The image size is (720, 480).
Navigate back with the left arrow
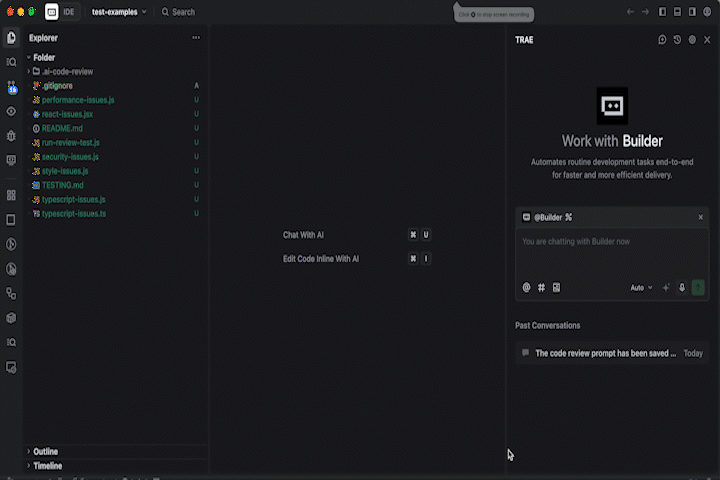pos(630,12)
